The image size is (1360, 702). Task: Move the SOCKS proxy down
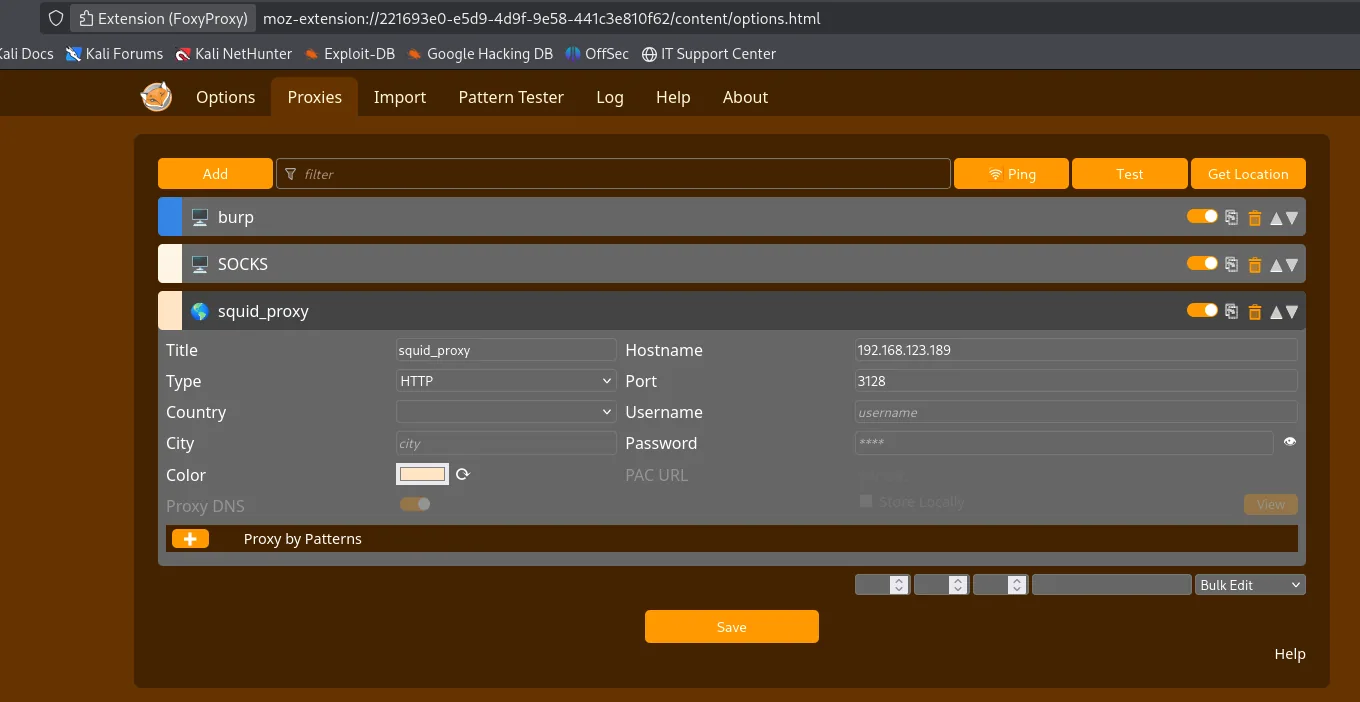(x=1292, y=264)
